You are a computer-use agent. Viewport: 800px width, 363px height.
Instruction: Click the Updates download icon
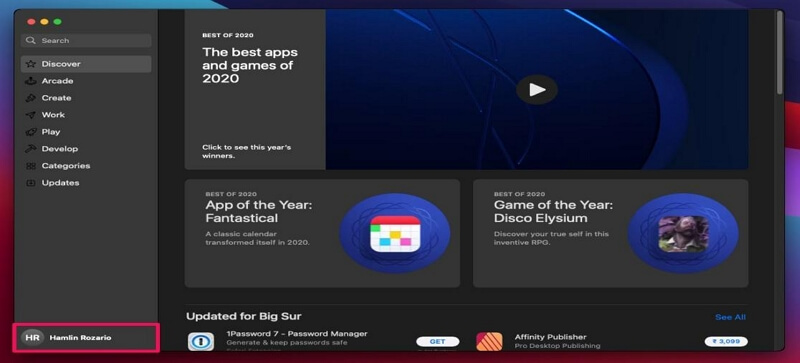pyautogui.click(x=31, y=183)
